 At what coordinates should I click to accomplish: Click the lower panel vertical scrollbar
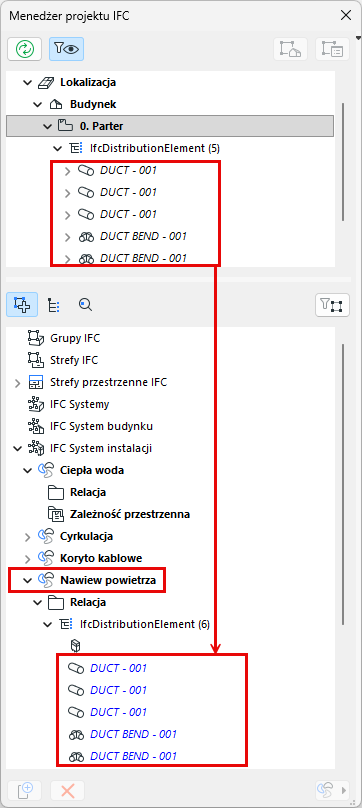pyautogui.click(x=343, y=484)
